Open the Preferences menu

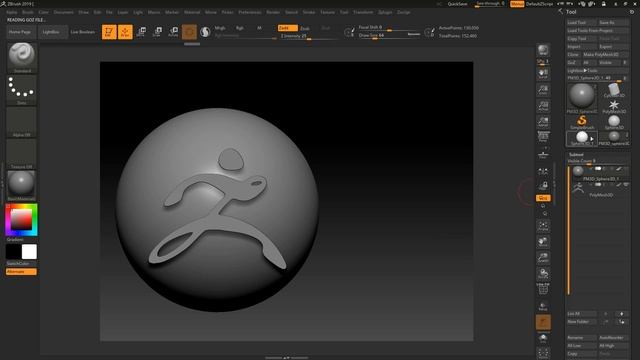250,12
